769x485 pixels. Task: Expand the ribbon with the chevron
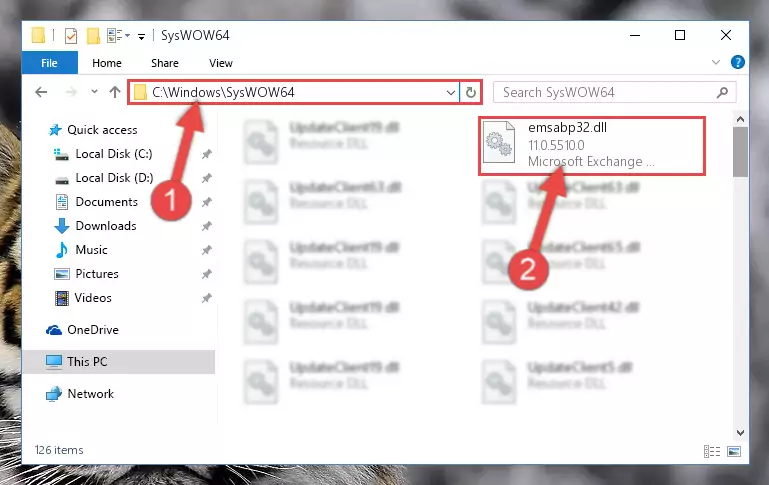(716, 62)
